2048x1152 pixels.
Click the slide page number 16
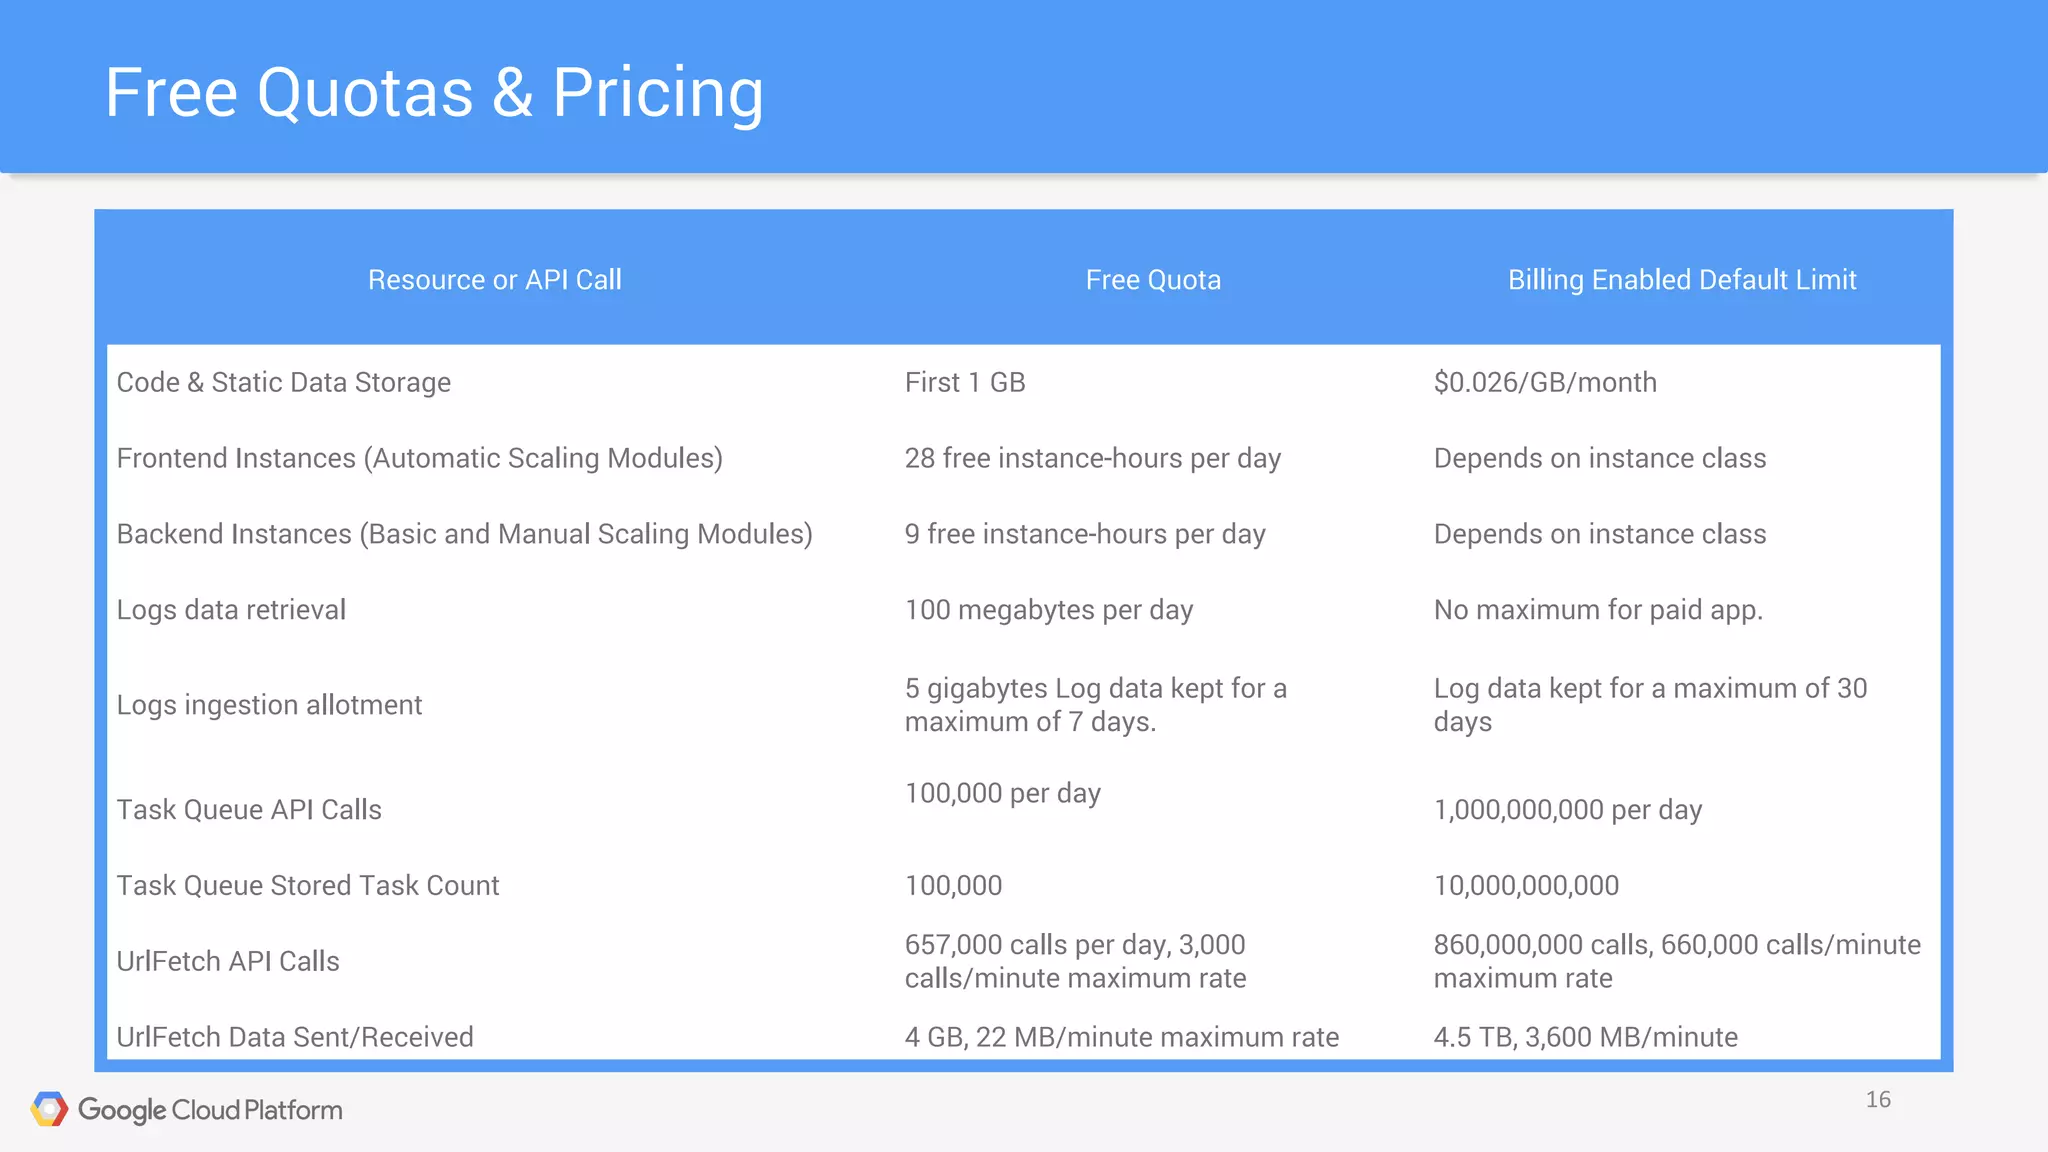tap(1878, 1100)
